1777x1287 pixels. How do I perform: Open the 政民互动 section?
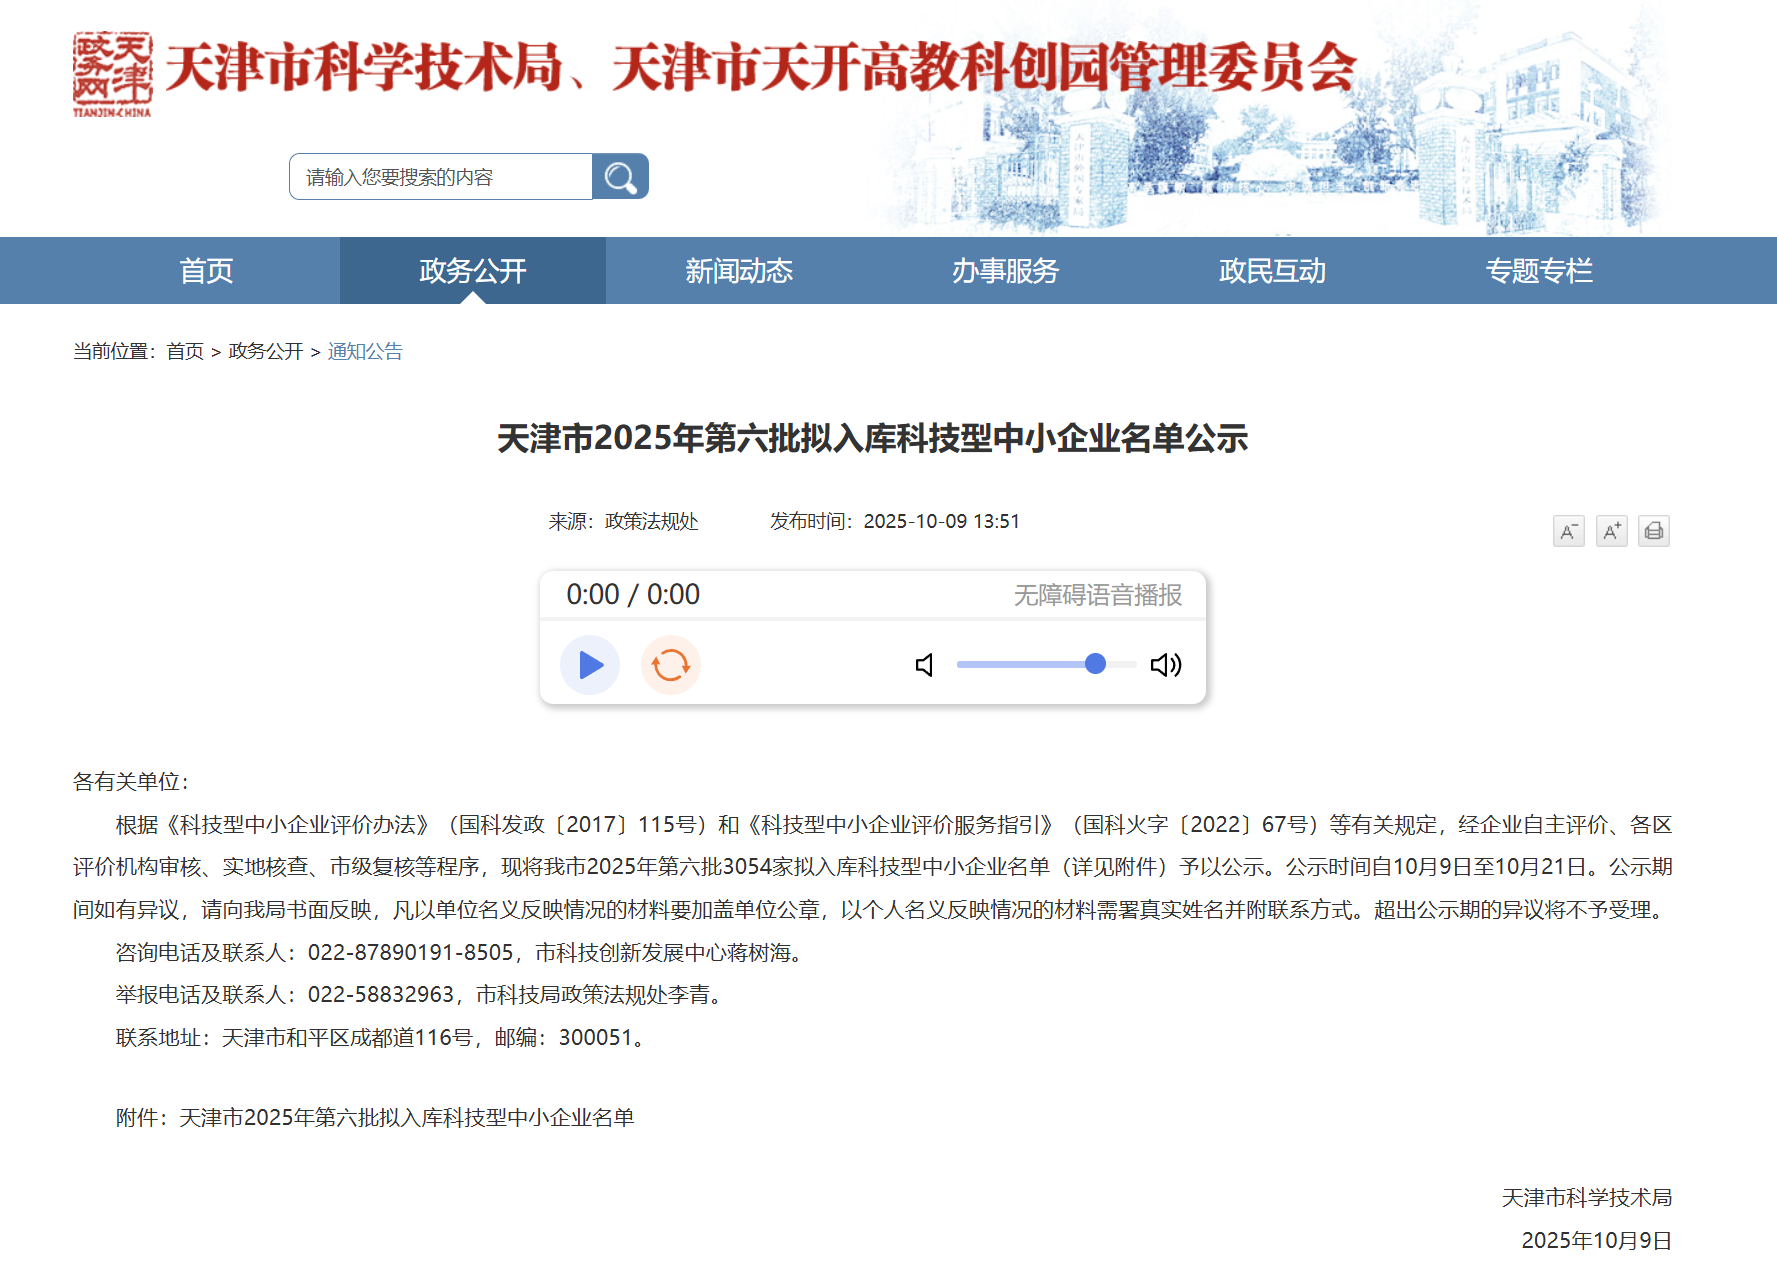[1272, 270]
